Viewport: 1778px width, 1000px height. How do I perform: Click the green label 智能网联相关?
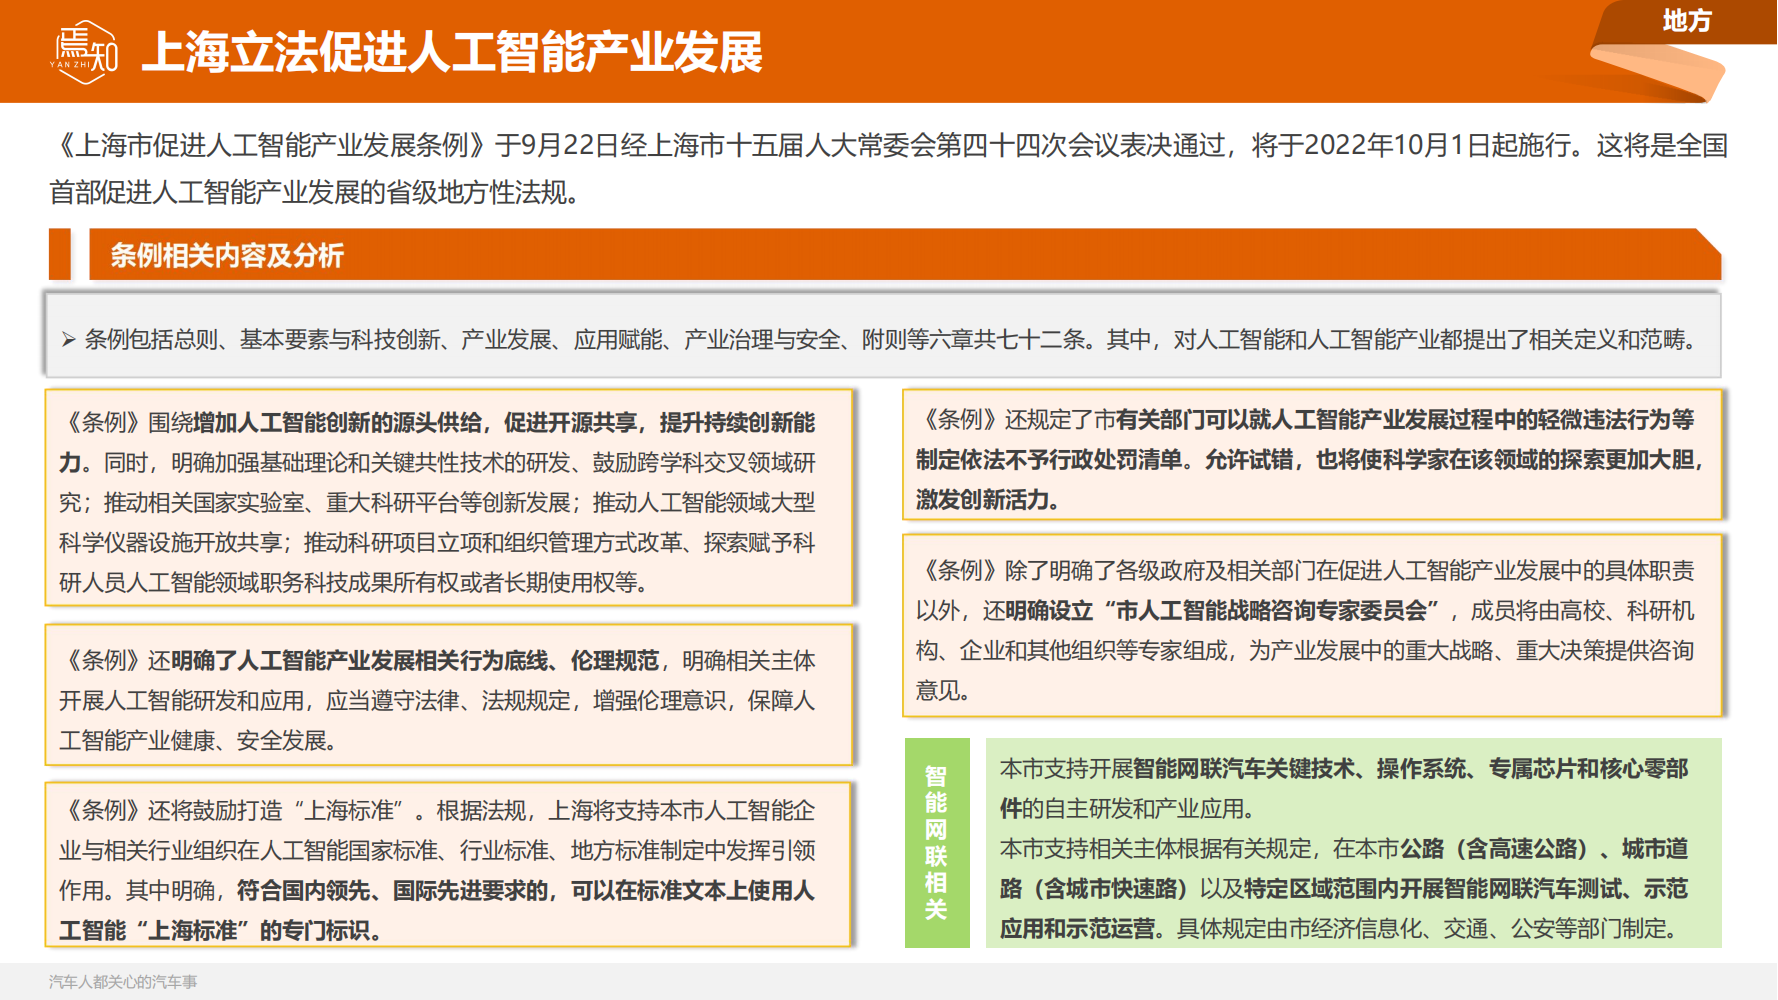point(936,842)
